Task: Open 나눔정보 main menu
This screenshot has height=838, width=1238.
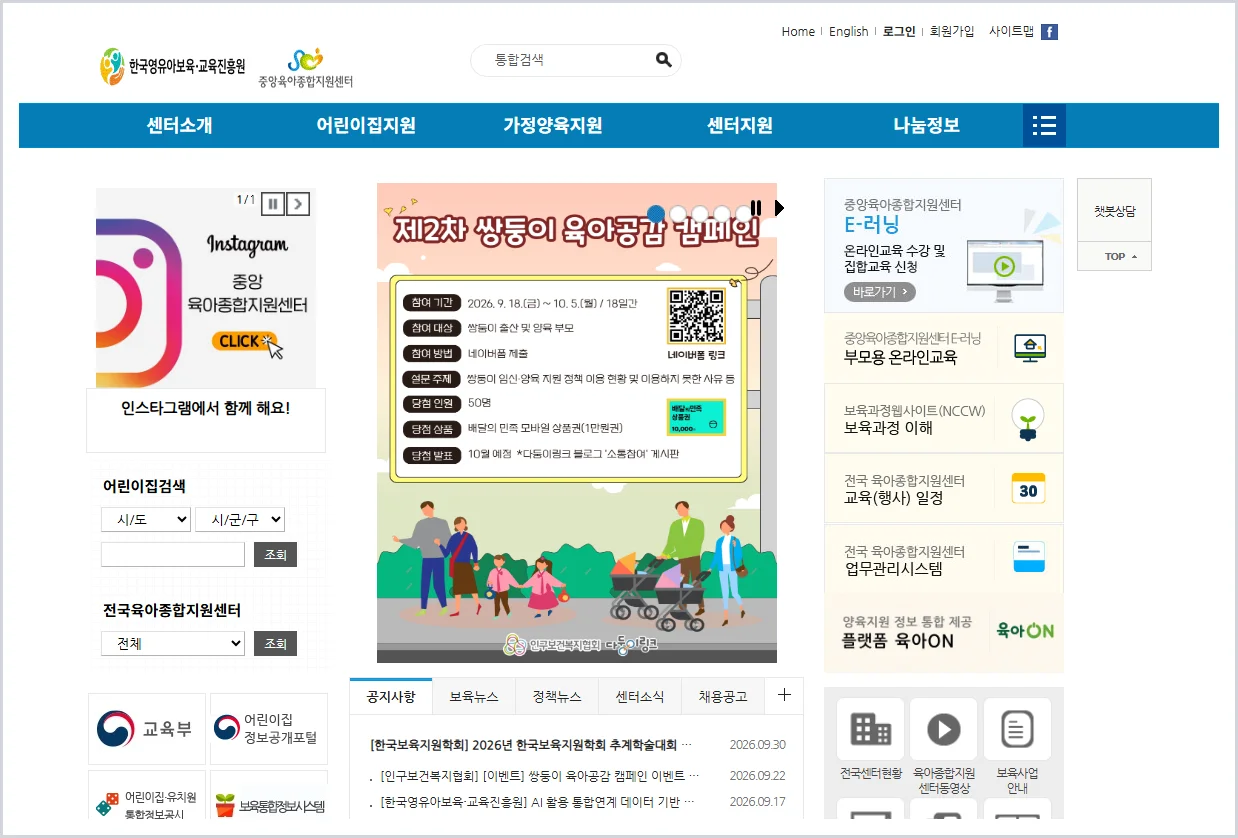Action: (927, 126)
